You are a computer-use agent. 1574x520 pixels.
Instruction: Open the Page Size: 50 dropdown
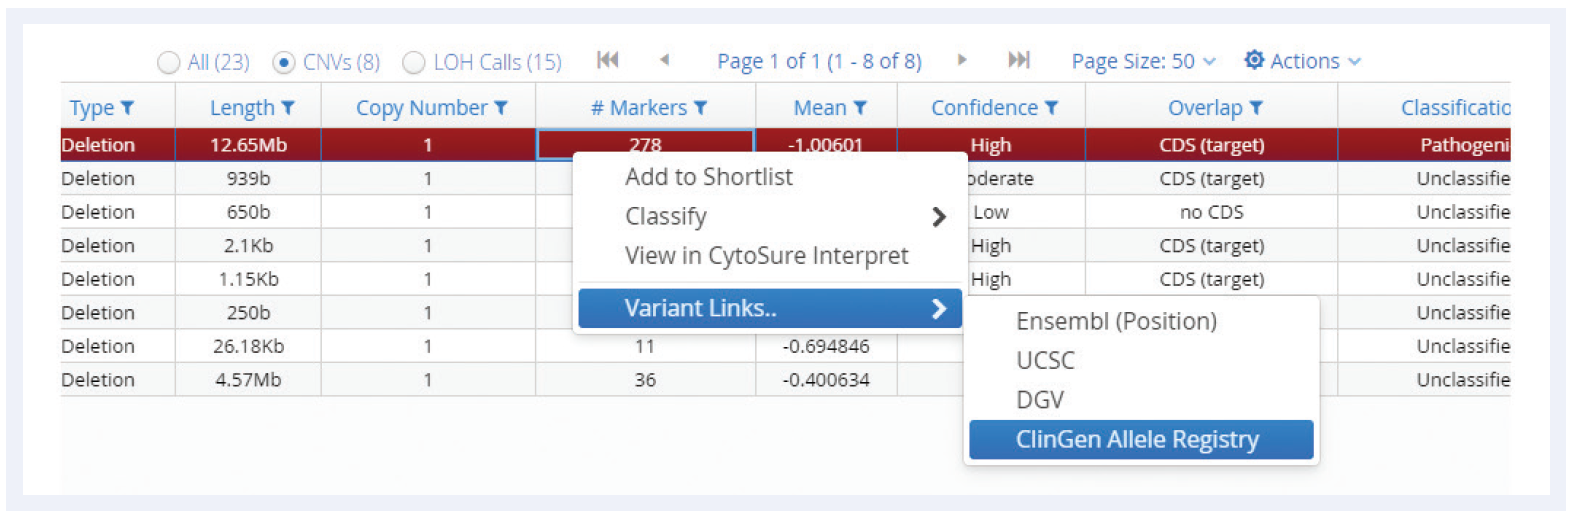(x=1143, y=62)
